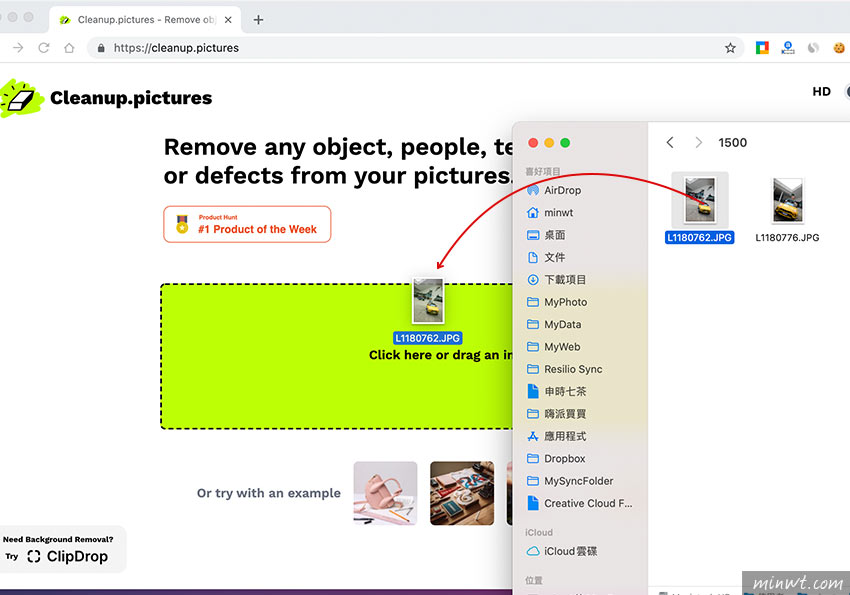Click the Cleanup.pictures site title

(131, 98)
